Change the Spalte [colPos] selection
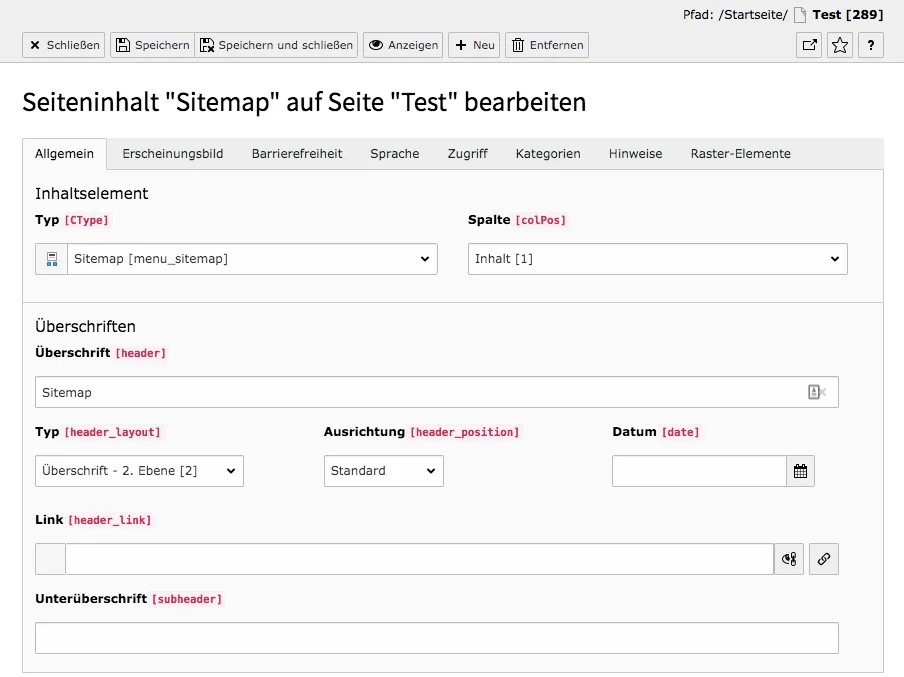 (657, 258)
